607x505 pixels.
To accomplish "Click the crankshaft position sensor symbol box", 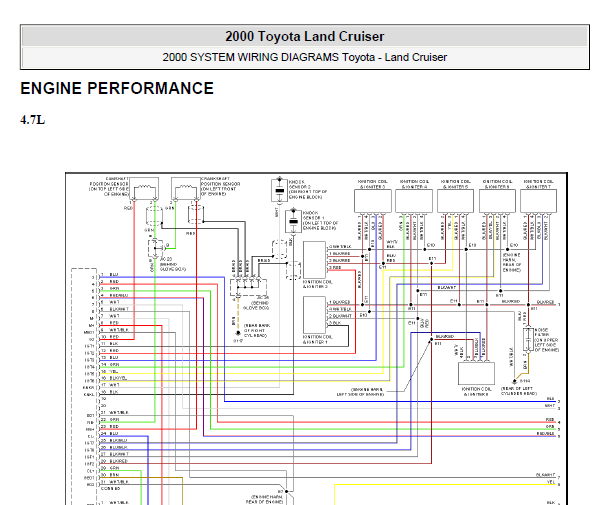I will pos(186,189).
